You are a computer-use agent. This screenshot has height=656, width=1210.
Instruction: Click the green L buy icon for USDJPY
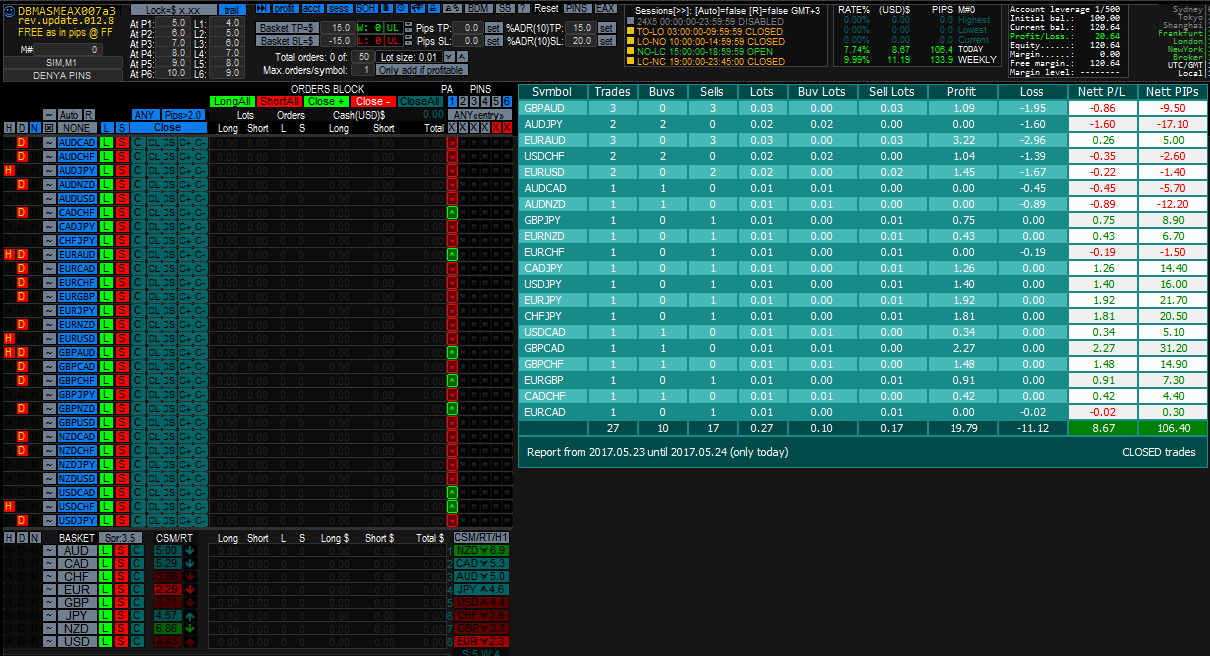click(106, 520)
